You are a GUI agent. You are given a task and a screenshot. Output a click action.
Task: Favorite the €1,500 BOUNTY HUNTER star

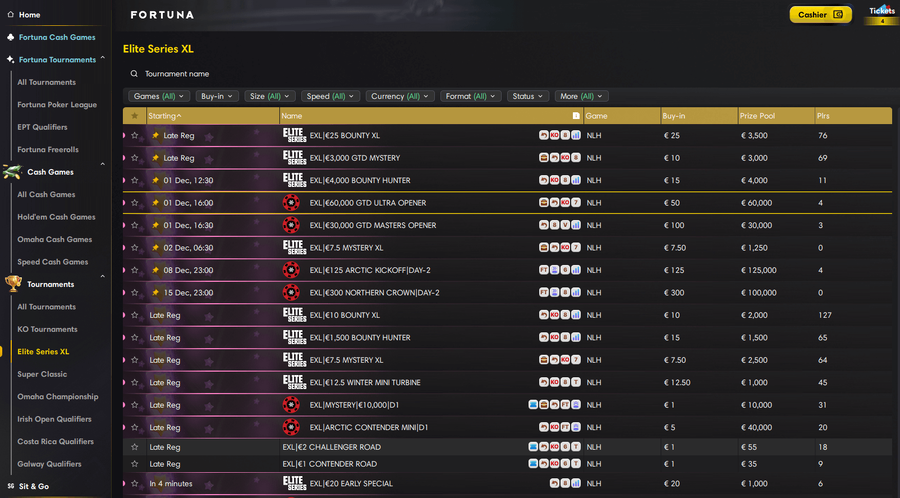135,337
